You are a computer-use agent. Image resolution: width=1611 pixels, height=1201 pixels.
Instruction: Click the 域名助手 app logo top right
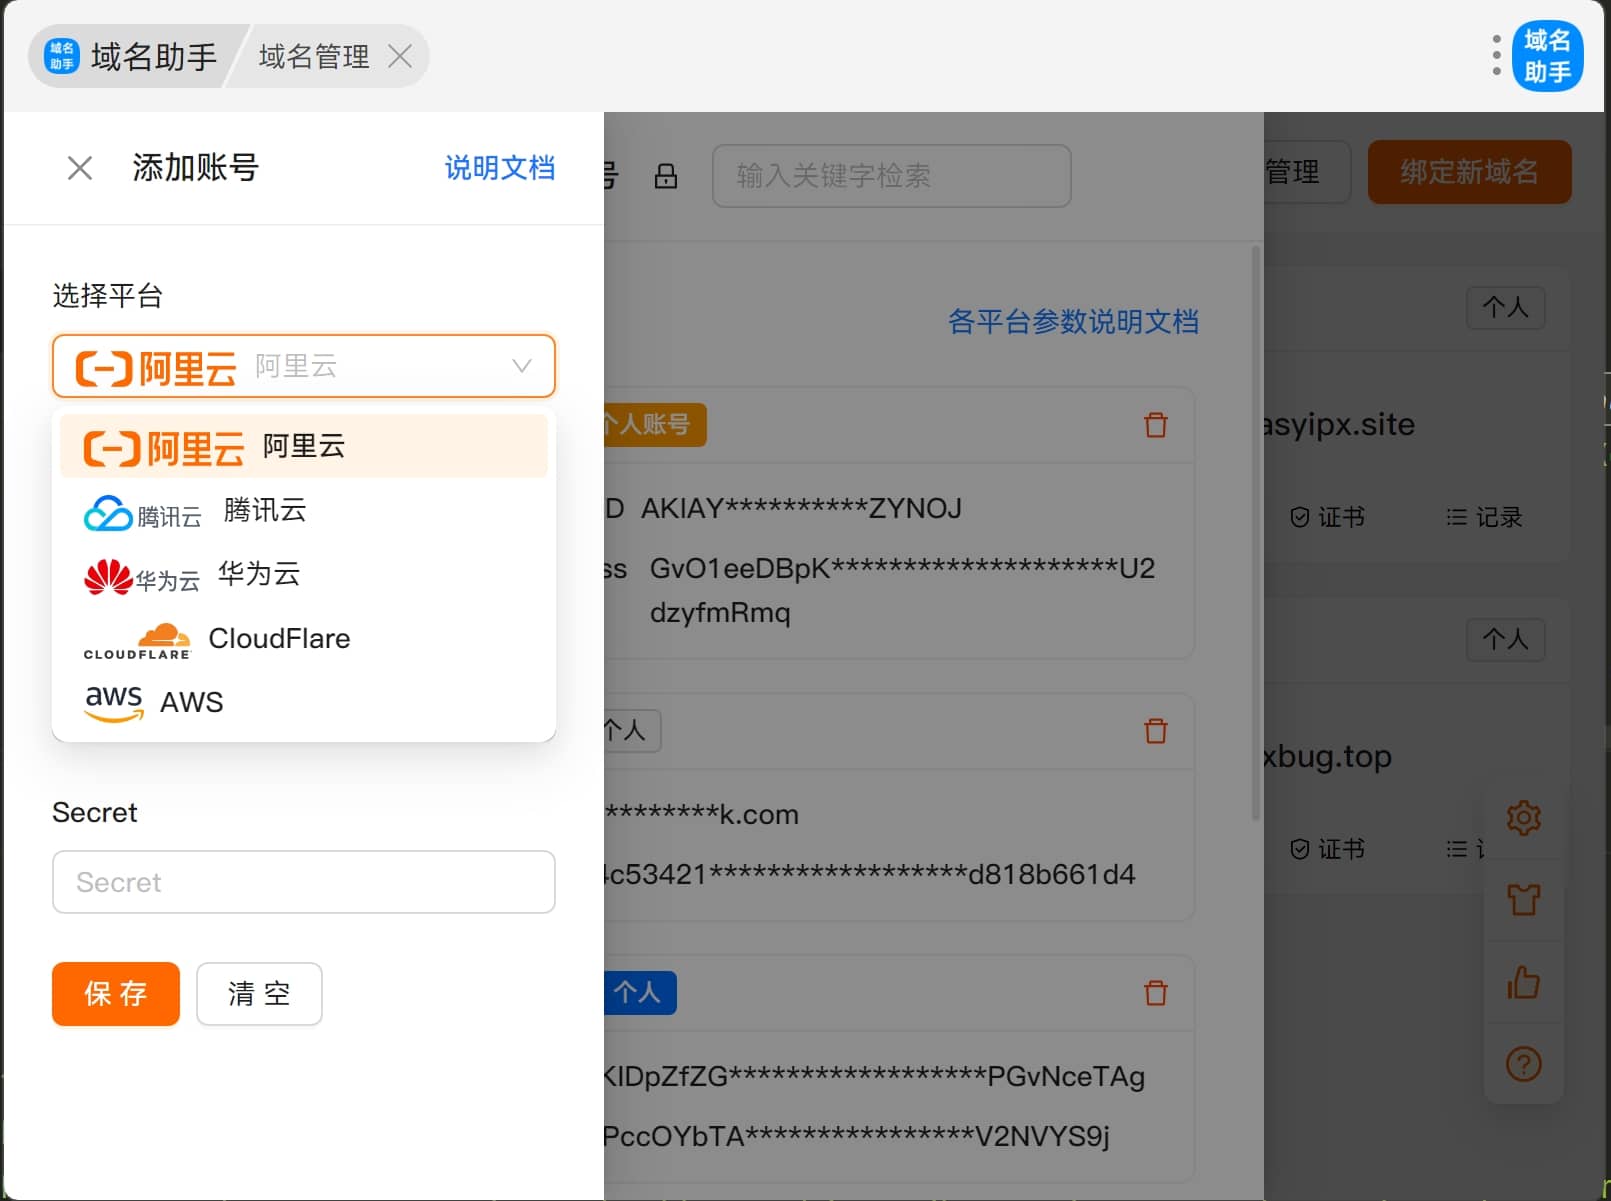(x=1547, y=56)
